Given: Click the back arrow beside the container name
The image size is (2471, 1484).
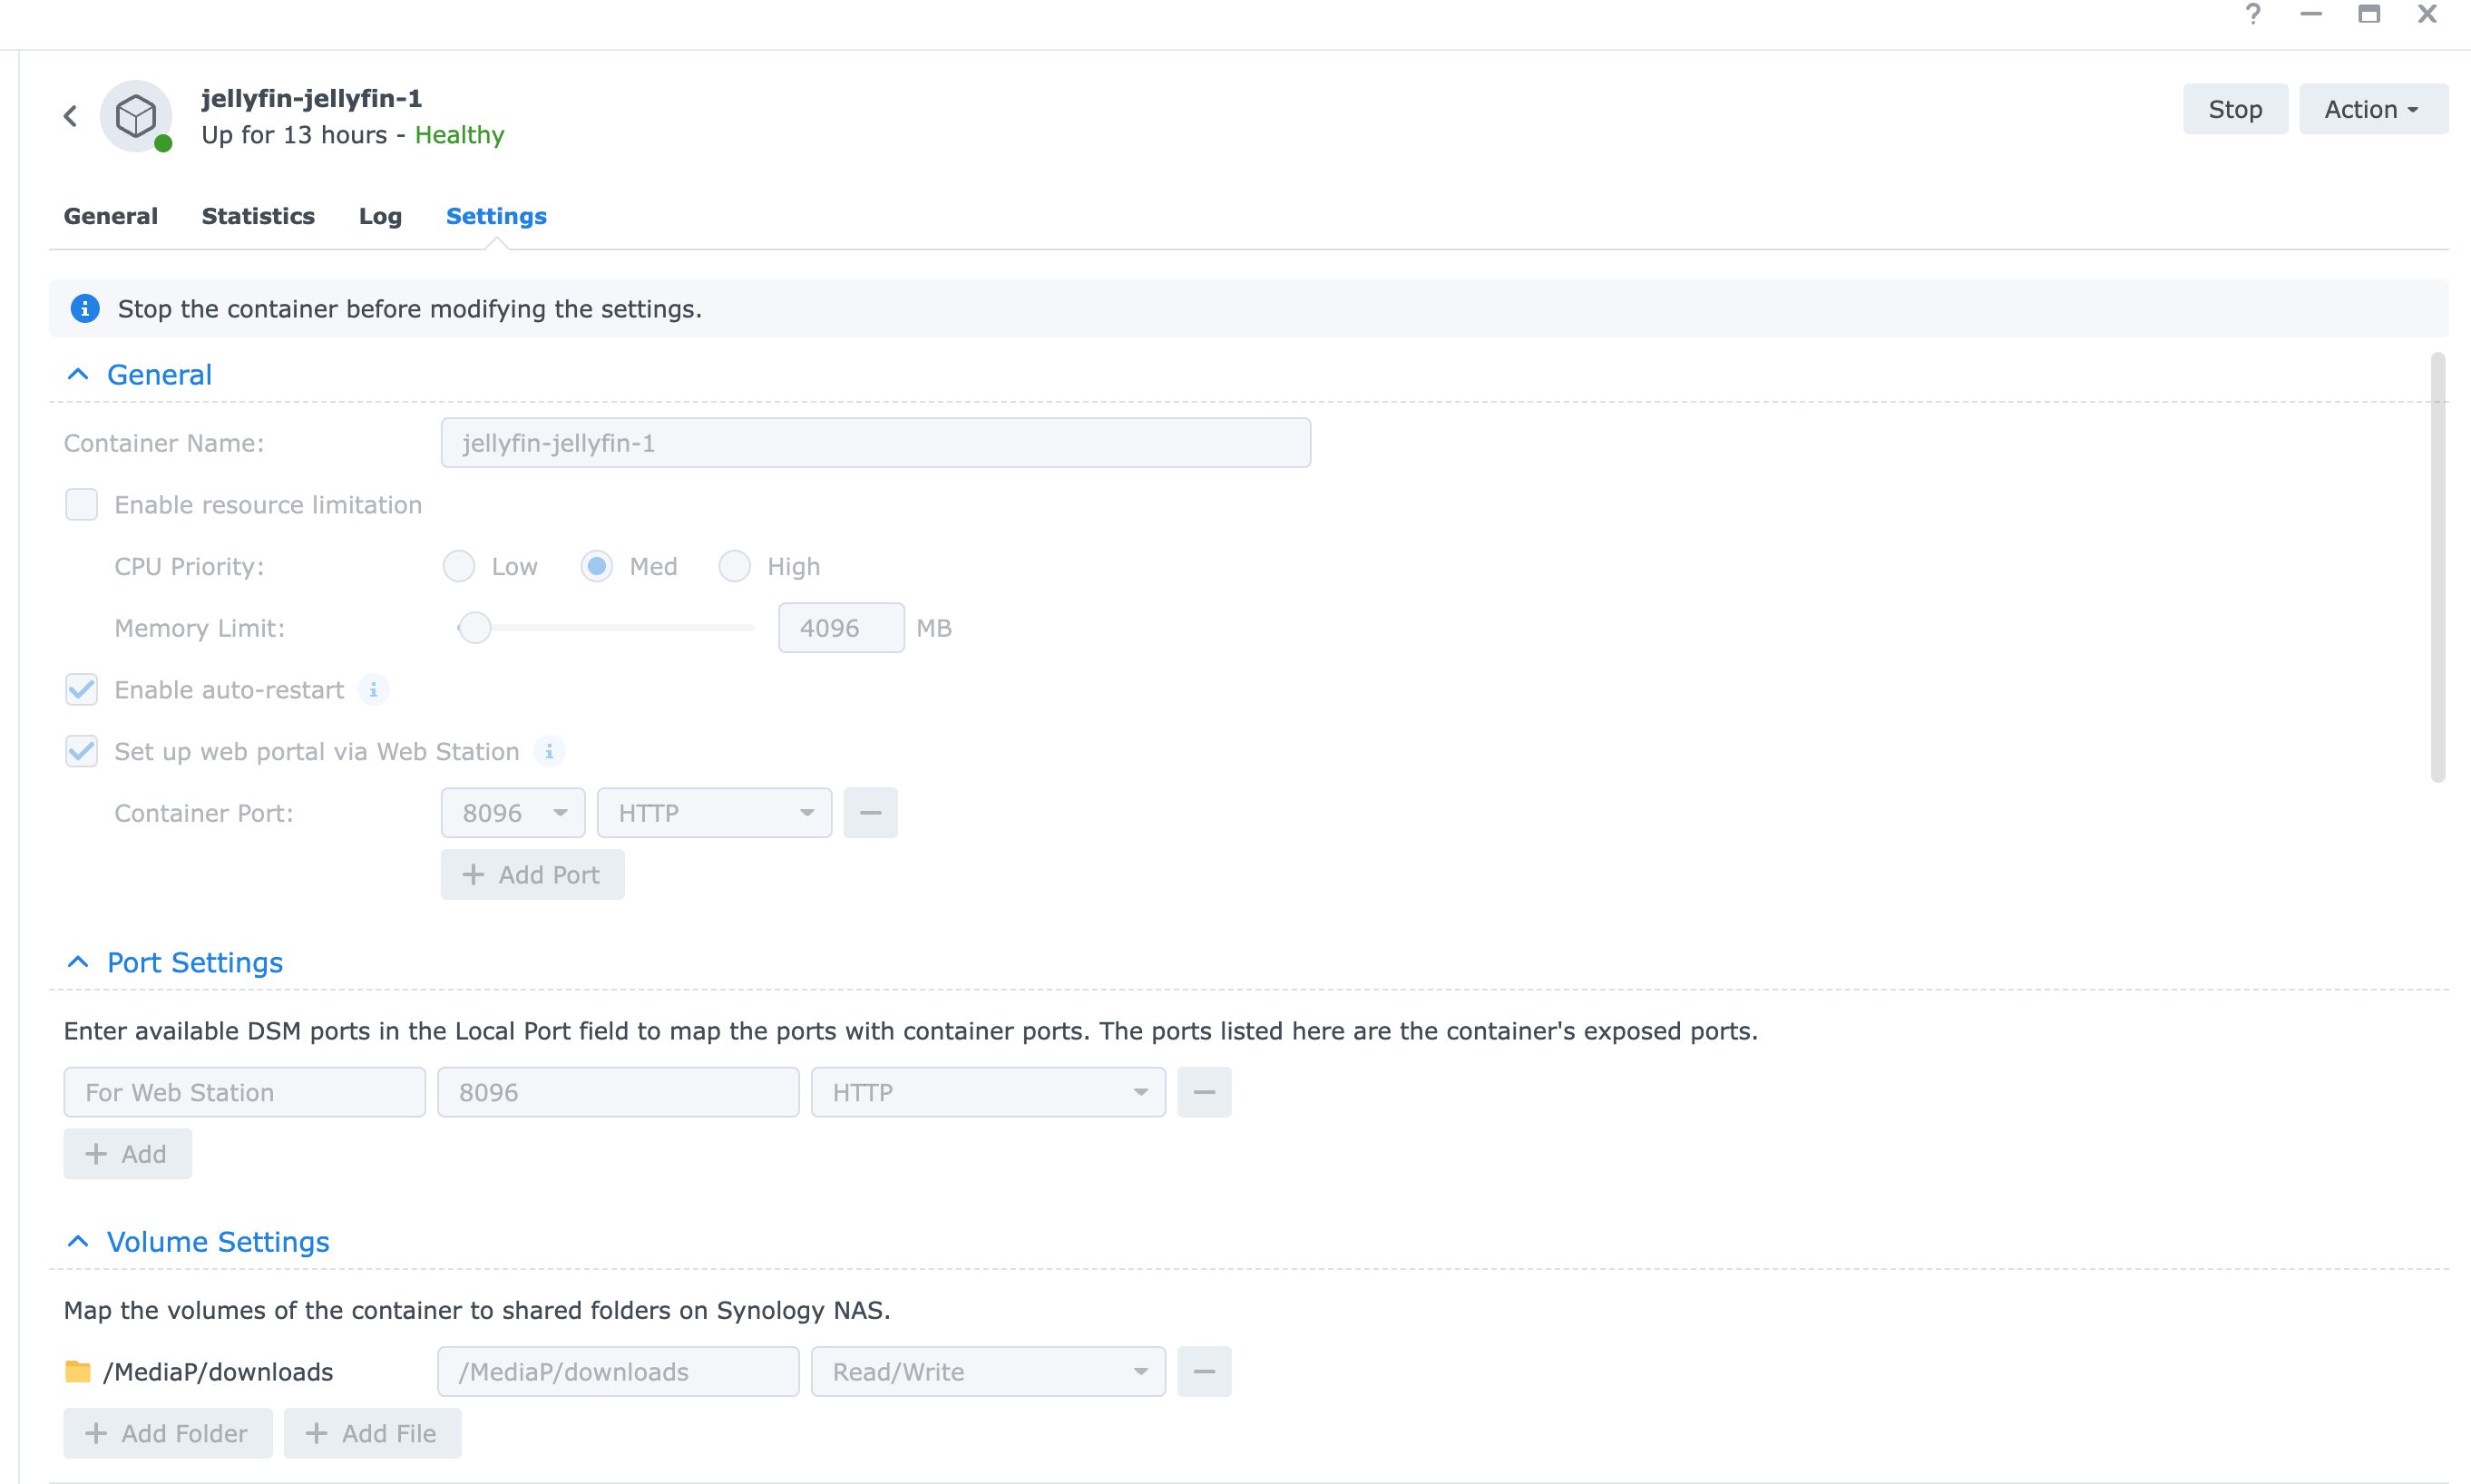Looking at the screenshot, I should [x=70, y=116].
